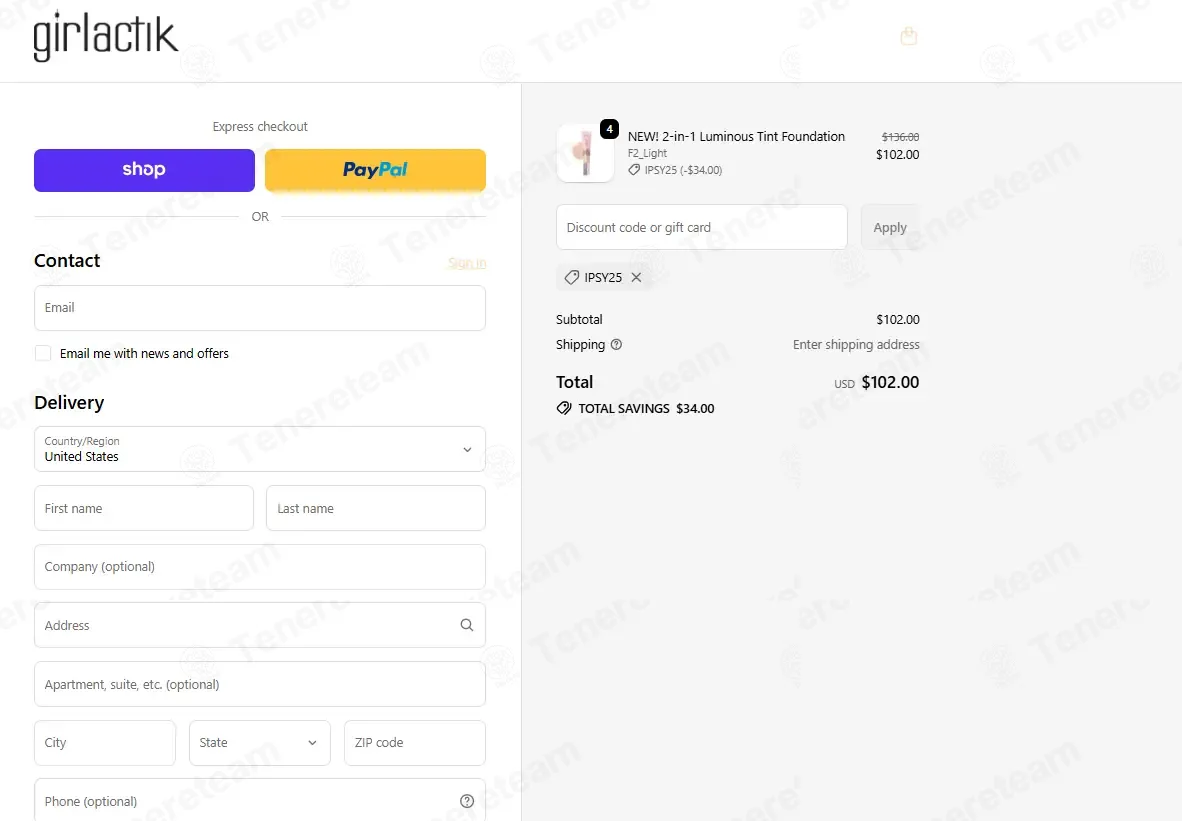Open the shopping bag cart icon
1182x821 pixels.
point(908,36)
